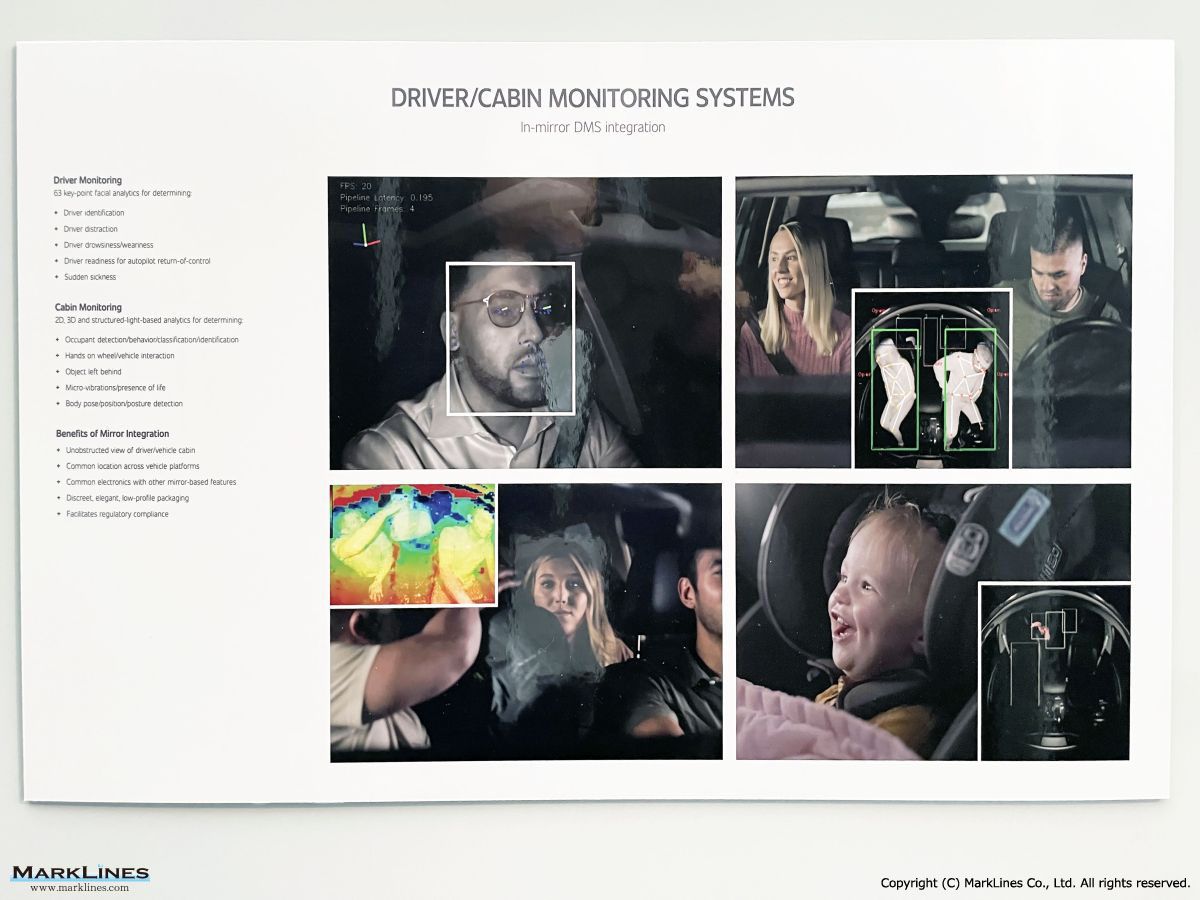Click 'Common electronics with other mirror-based features' bullet
This screenshot has height=900, width=1200.
point(150,482)
